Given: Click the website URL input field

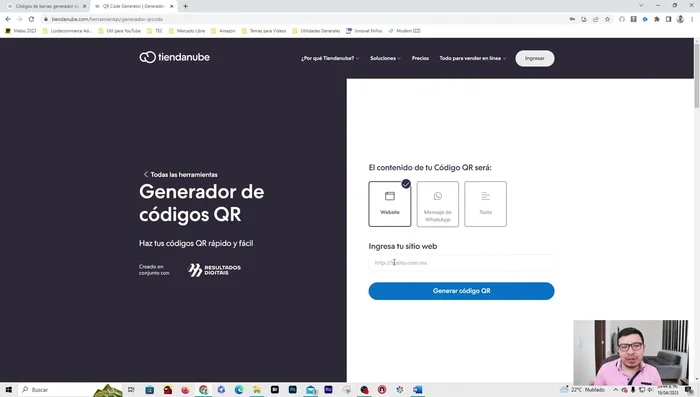Looking at the screenshot, I should [461, 263].
